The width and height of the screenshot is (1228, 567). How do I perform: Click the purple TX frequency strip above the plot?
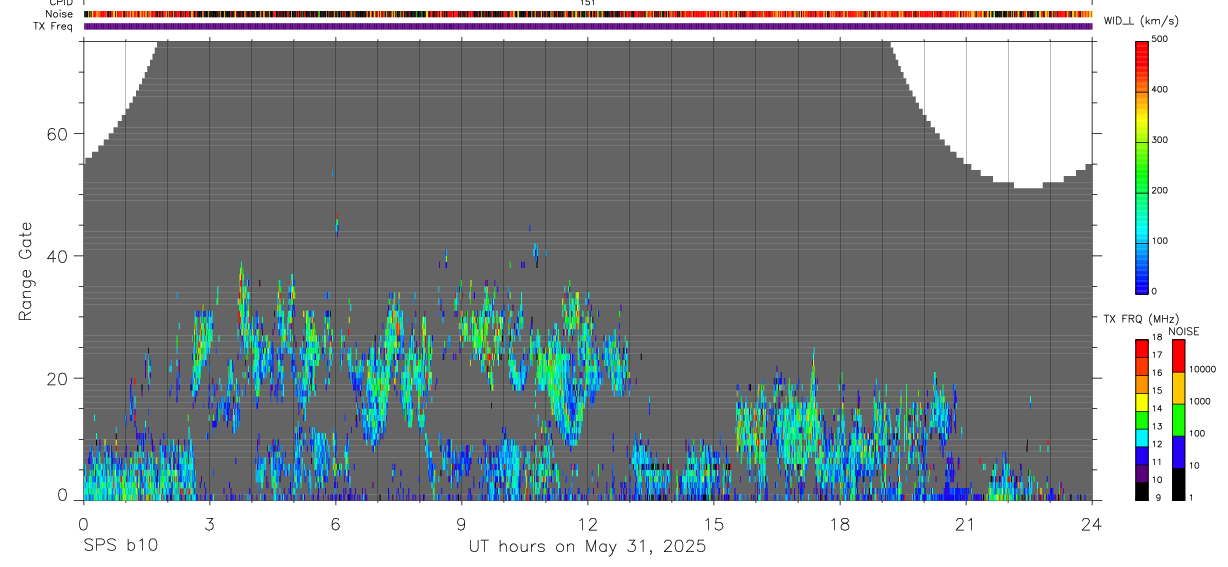[x=588, y=26]
